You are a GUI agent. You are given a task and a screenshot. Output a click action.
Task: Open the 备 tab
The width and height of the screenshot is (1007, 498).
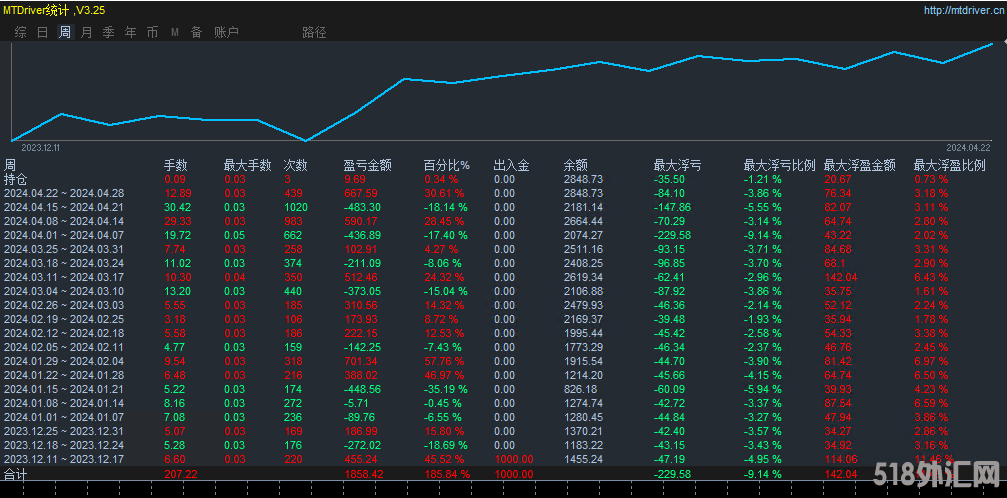(x=196, y=32)
